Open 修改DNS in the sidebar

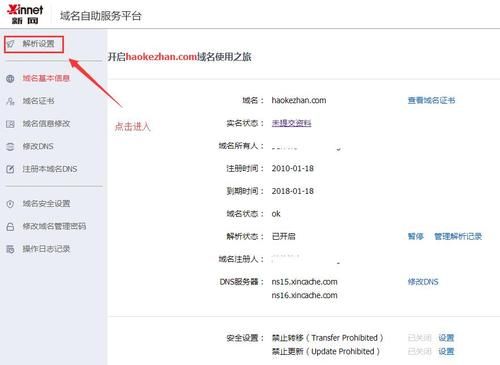[38, 146]
